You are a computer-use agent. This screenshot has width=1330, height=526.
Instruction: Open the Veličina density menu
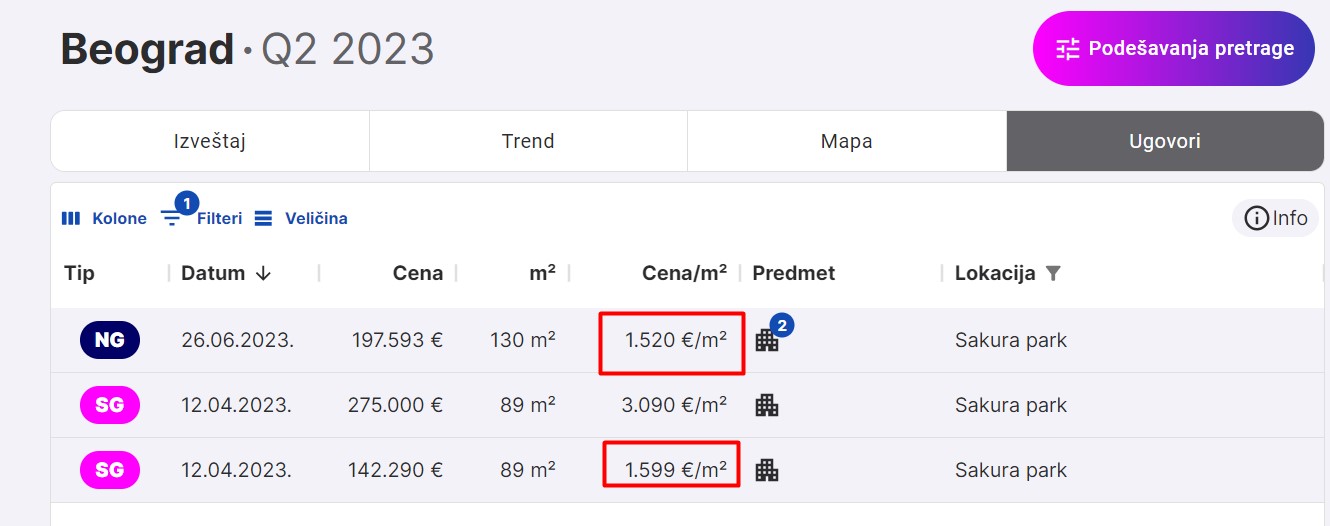point(263,218)
